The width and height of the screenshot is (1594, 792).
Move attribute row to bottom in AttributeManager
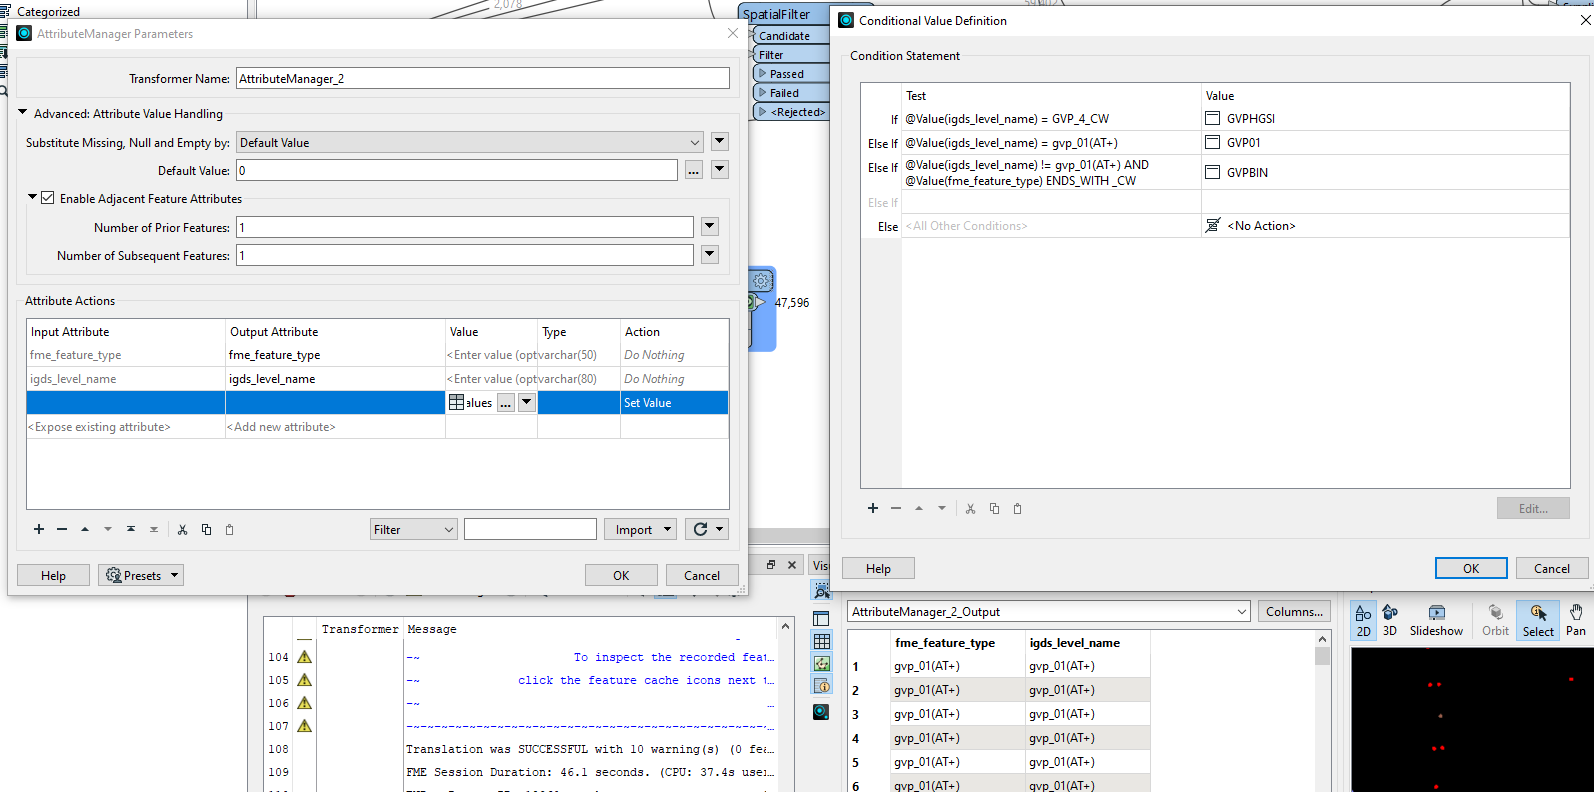154,530
